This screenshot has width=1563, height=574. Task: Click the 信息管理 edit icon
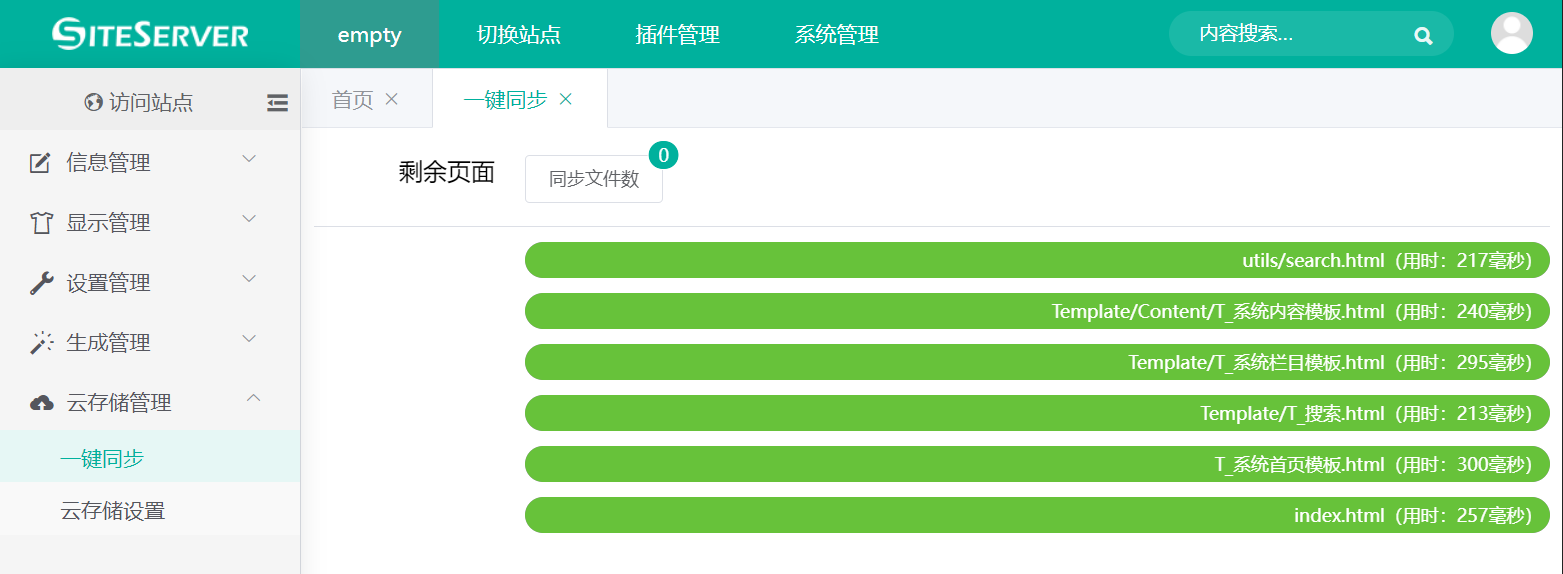40,163
